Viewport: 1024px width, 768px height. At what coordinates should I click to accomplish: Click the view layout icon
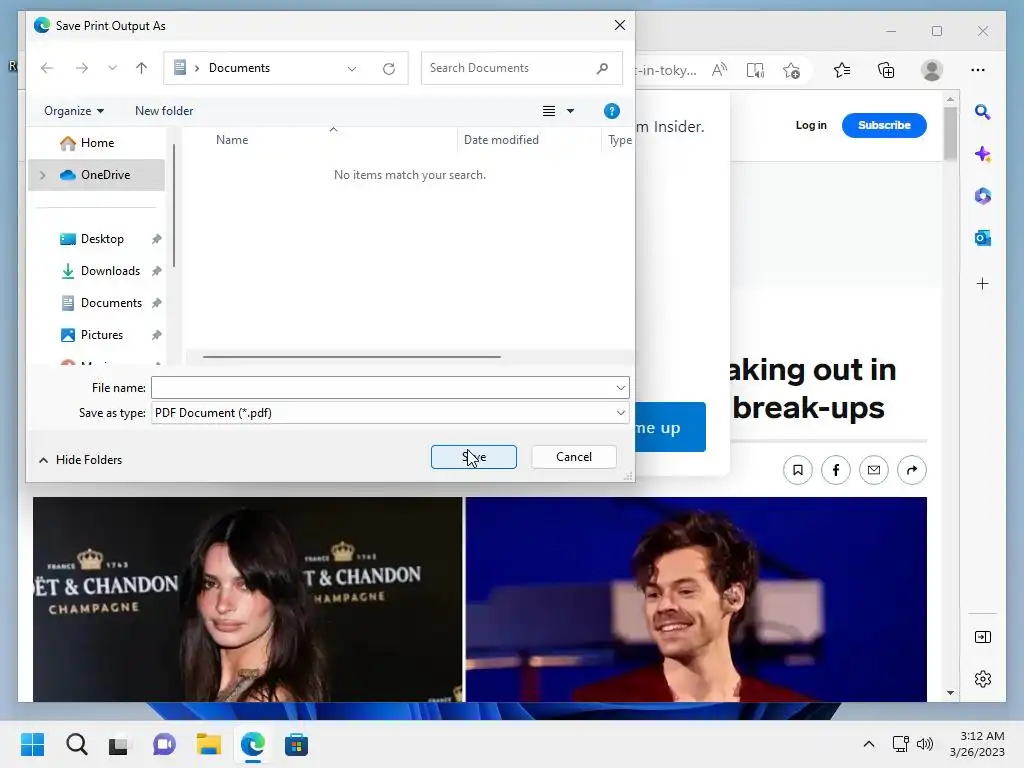click(549, 111)
